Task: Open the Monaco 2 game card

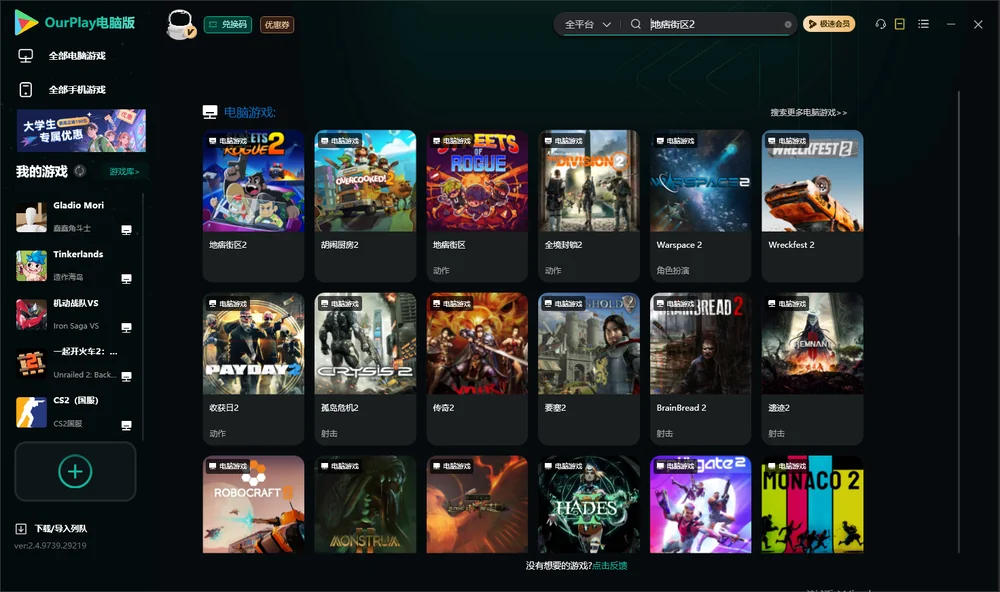Action: click(x=812, y=504)
